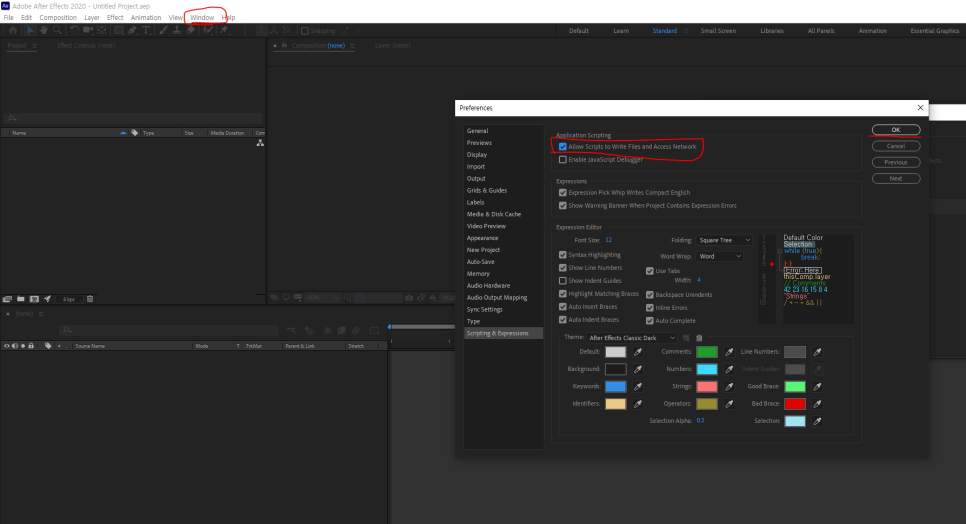
Task: Enable Show Indent Guides checkbox
Action: (x=562, y=281)
